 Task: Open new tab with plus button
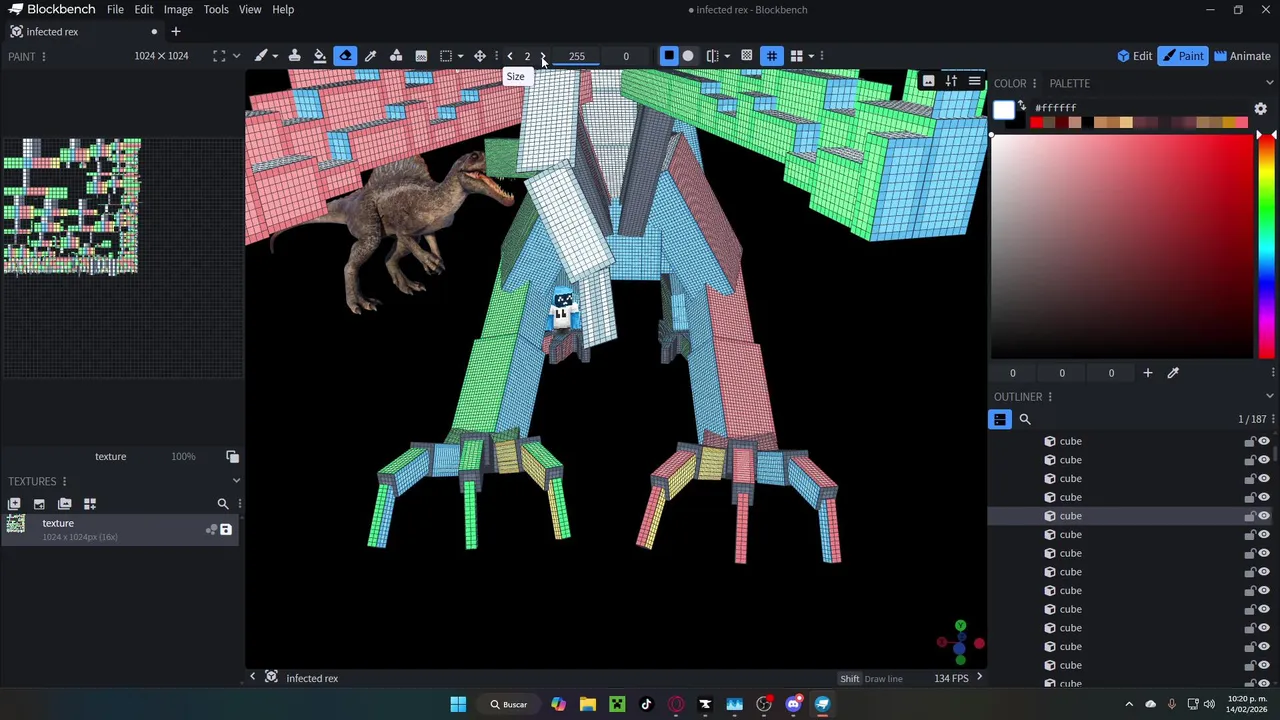point(175,32)
